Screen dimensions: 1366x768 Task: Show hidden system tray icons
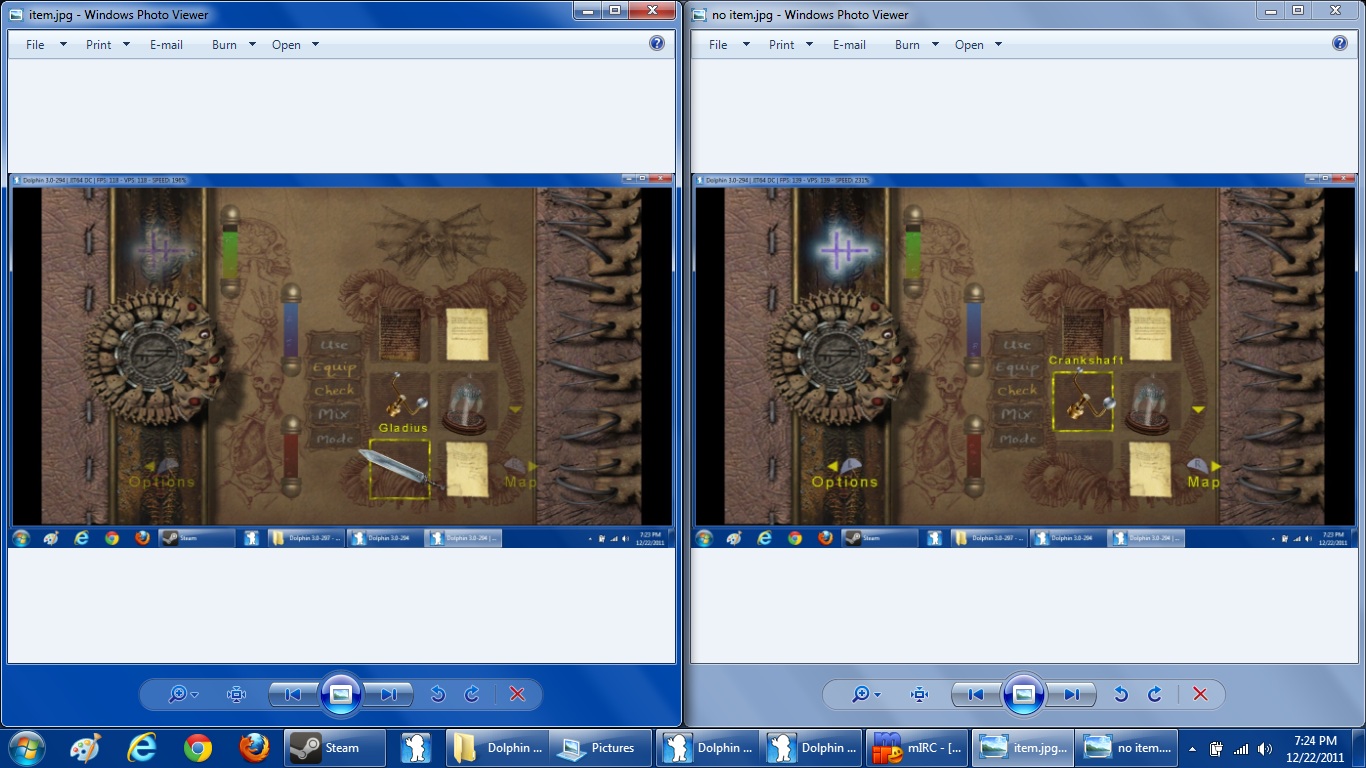coord(1192,748)
